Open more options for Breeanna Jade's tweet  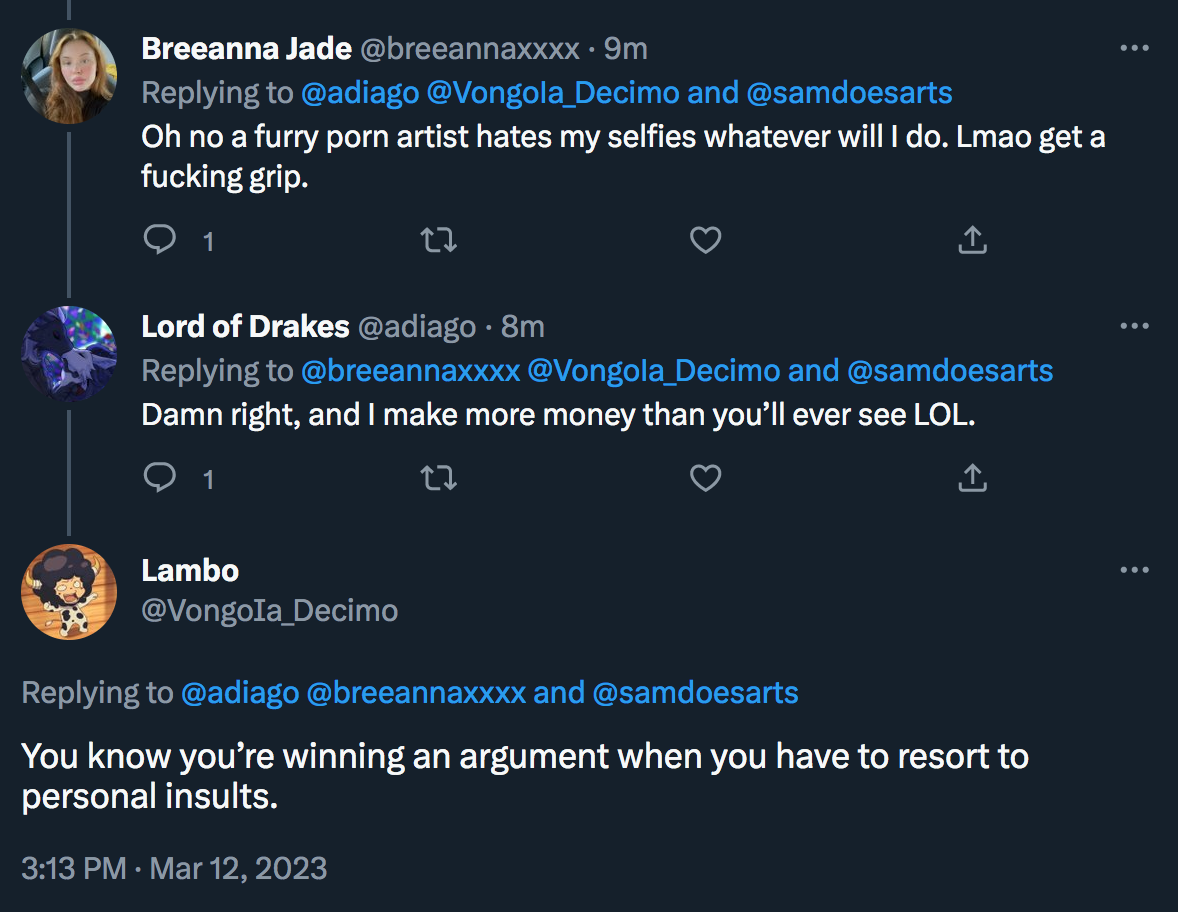click(1134, 48)
